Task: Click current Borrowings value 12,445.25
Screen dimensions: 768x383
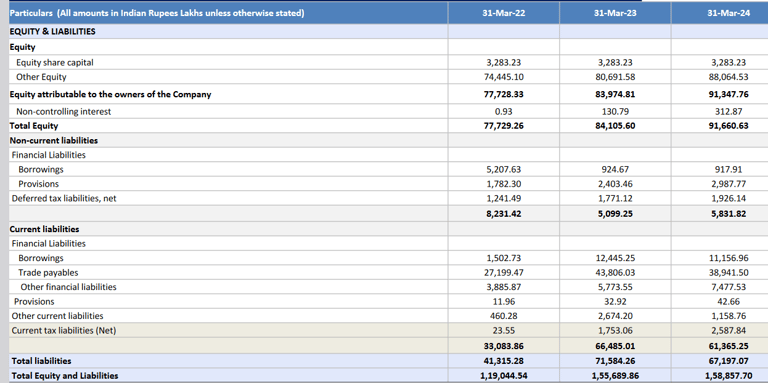Action: 615,258
